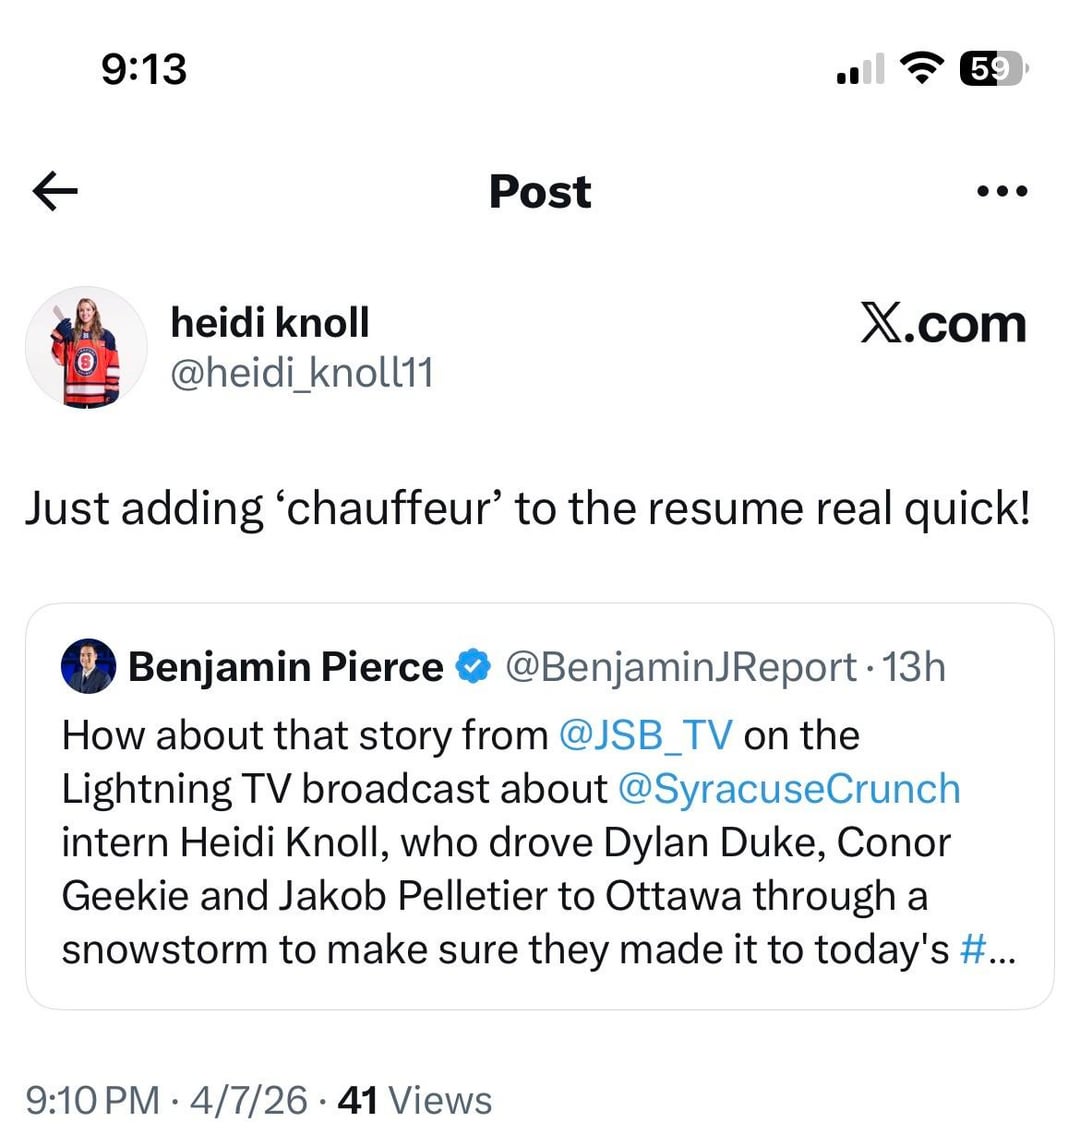
Task: Open the @JSB_TV mention
Action: [x=646, y=735]
